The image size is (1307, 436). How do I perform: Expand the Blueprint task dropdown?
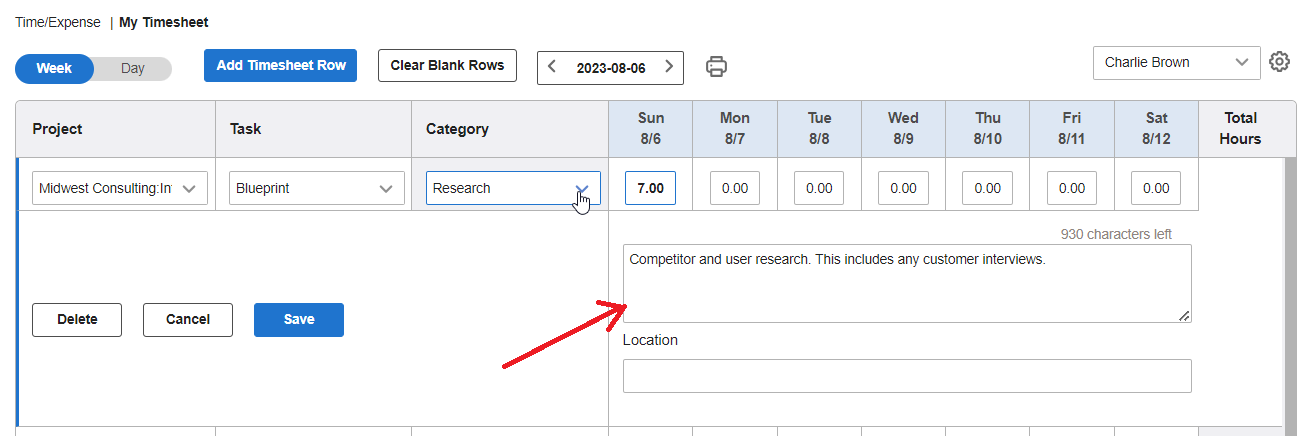click(x=317, y=188)
